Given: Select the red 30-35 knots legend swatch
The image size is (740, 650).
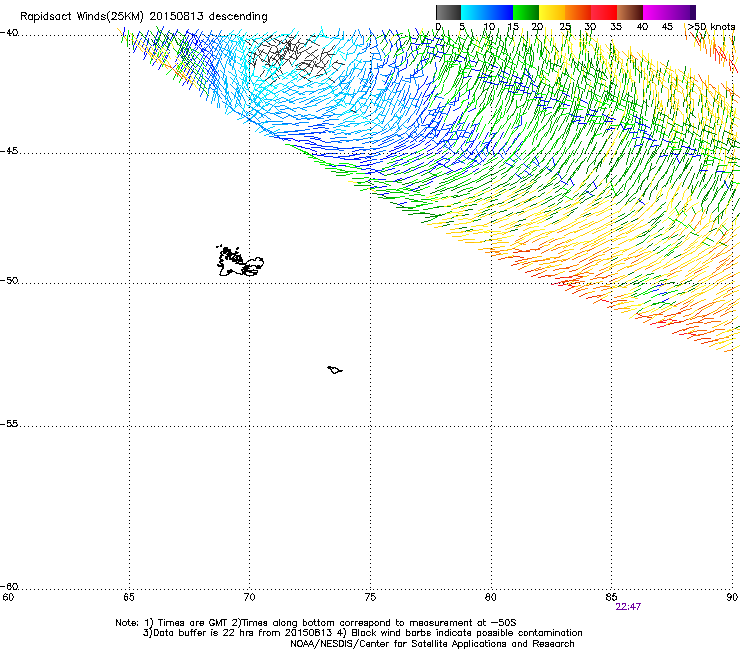Looking at the screenshot, I should pyautogui.click(x=604, y=12).
